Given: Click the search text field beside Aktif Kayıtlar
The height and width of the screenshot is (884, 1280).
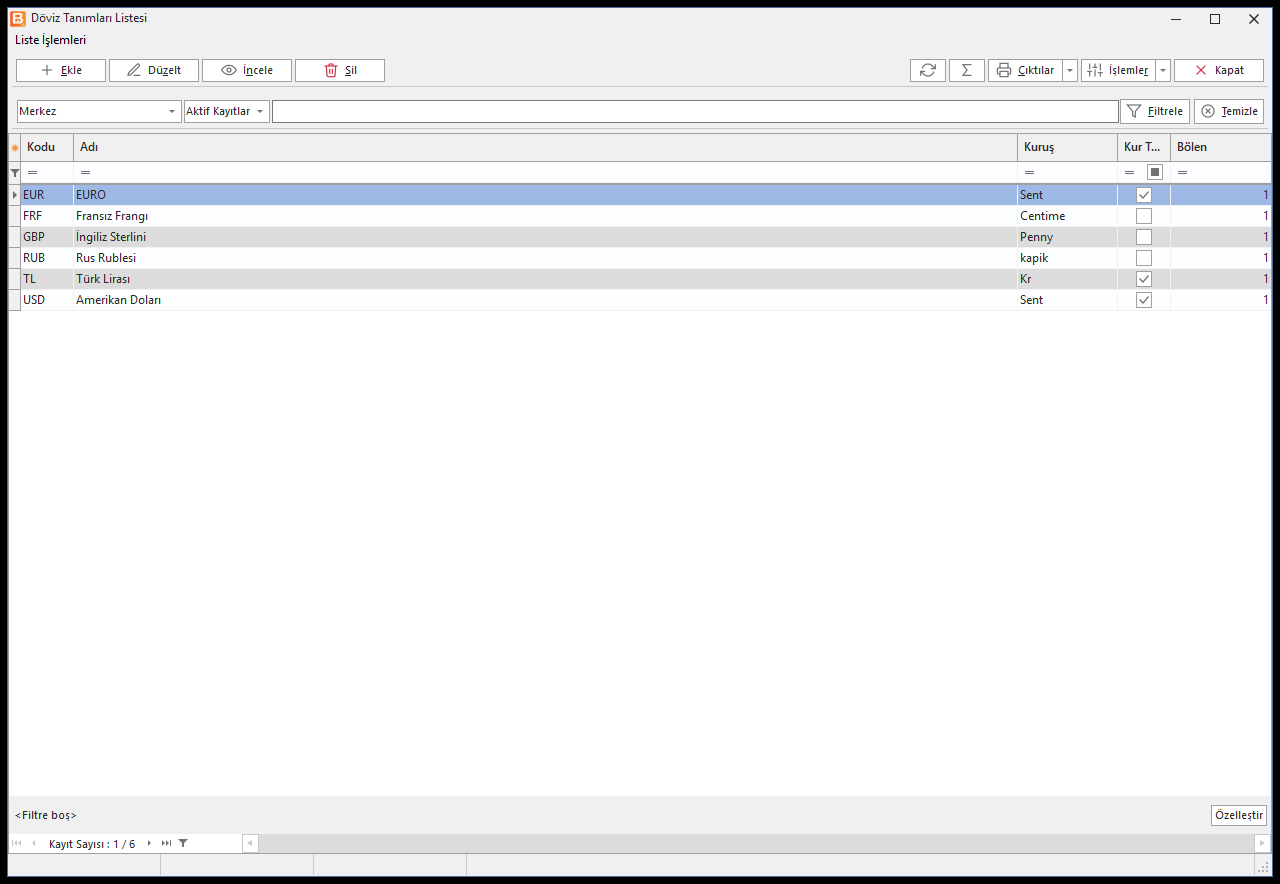Looking at the screenshot, I should point(695,111).
